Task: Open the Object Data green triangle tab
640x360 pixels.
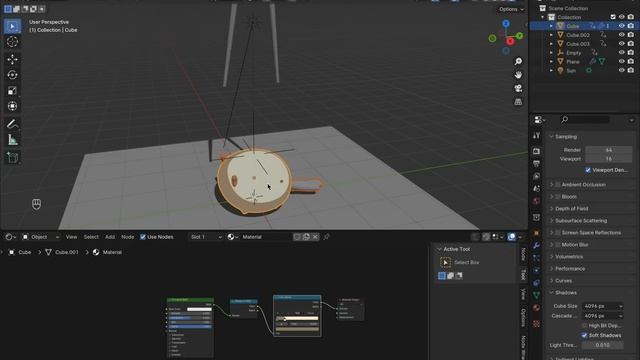Action: click(x=536, y=295)
